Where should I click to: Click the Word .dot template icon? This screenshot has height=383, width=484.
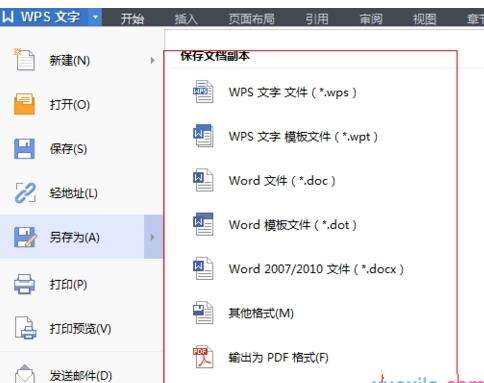tap(203, 225)
